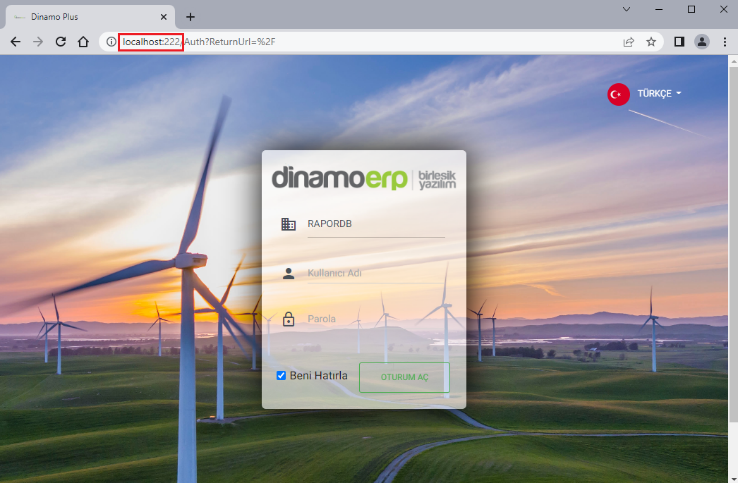The image size is (738, 483).
Task: Toggle the Beni Hatırla checkbox
Action: pyautogui.click(x=281, y=376)
